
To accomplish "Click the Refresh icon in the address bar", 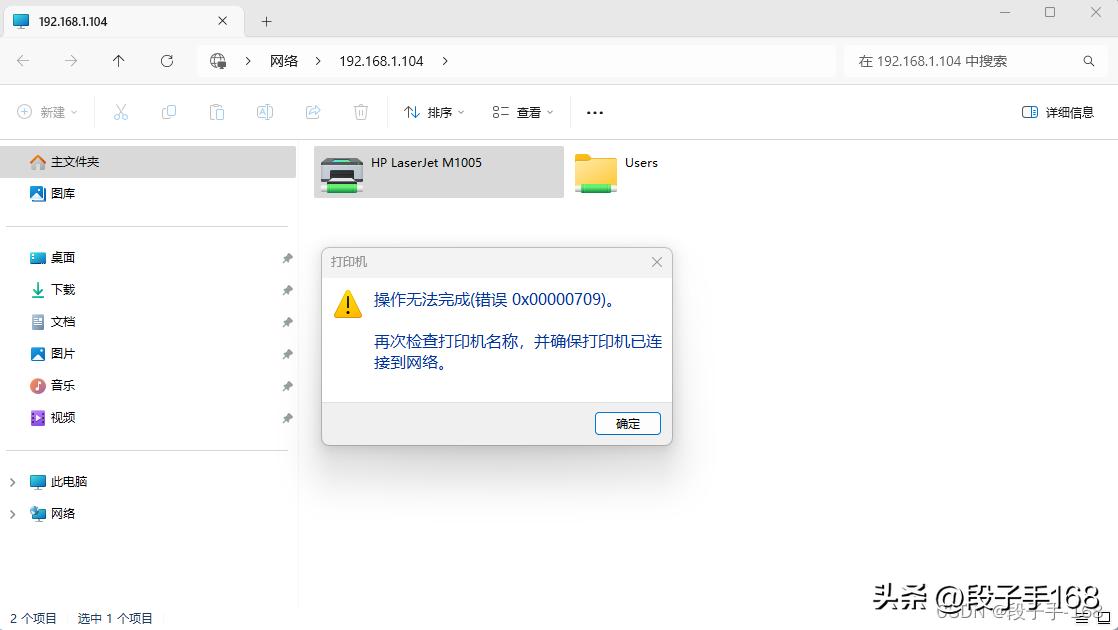I will (x=167, y=60).
